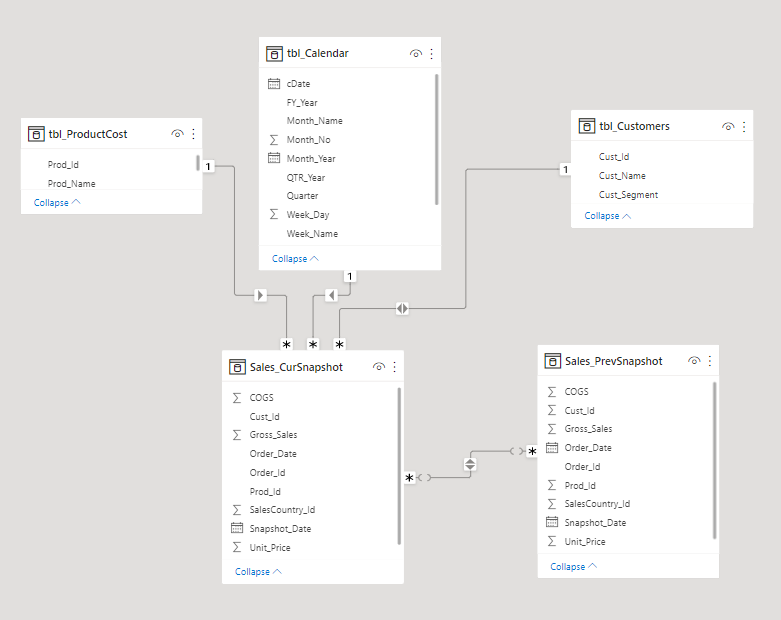Click the tbl_Calendar field list scrollbar
The width and height of the screenshot is (781, 620).
437,140
